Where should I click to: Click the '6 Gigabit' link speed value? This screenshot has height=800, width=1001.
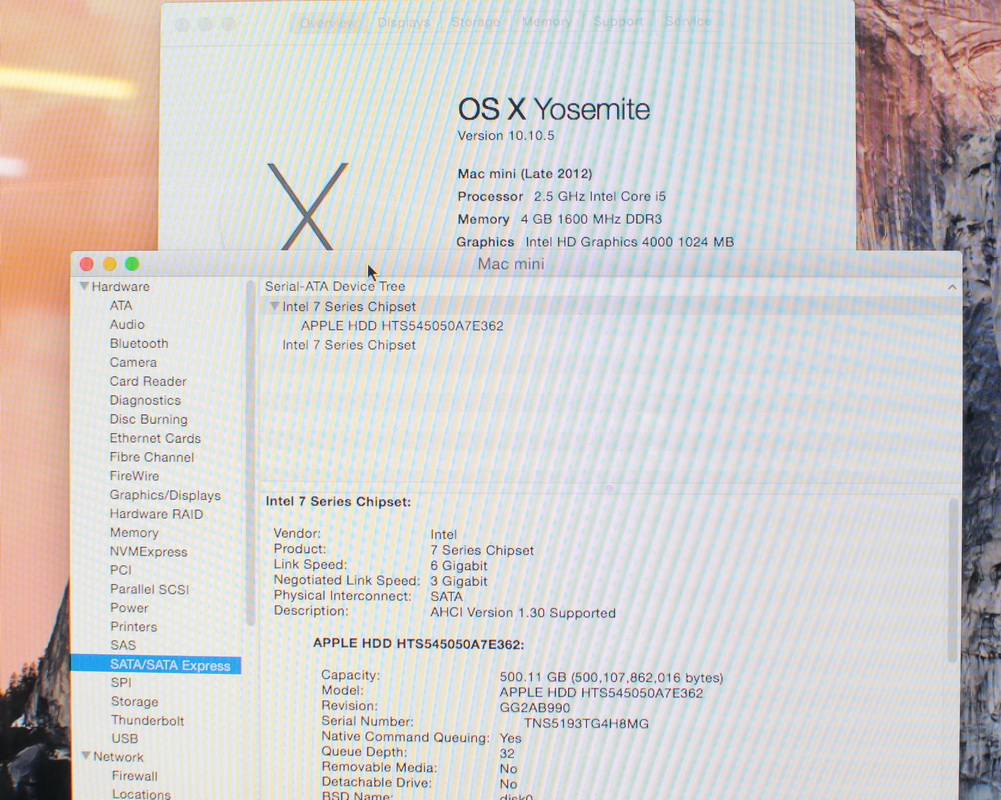458,566
